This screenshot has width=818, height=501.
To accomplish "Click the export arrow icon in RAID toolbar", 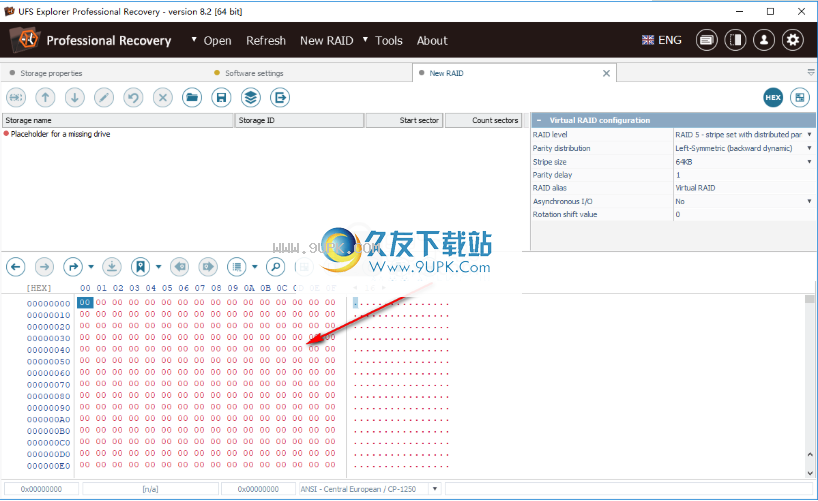I will click(280, 98).
